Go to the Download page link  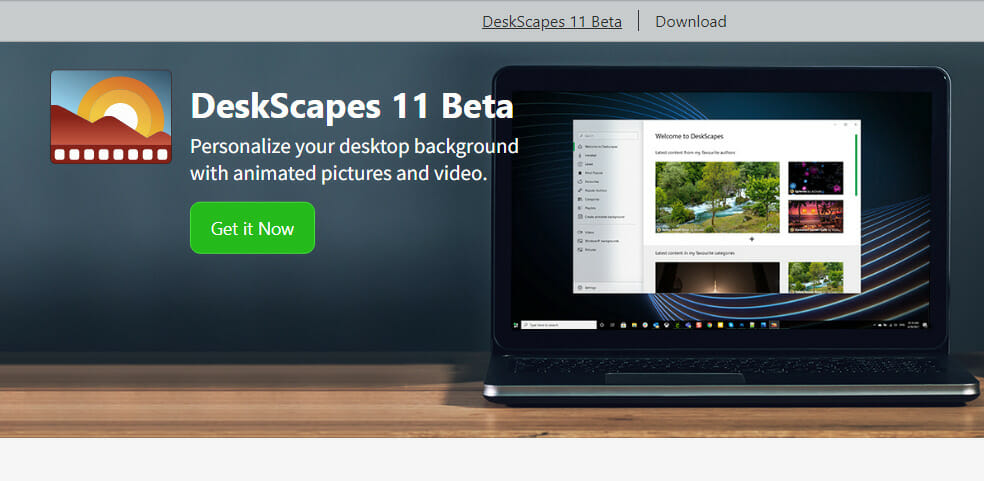690,22
